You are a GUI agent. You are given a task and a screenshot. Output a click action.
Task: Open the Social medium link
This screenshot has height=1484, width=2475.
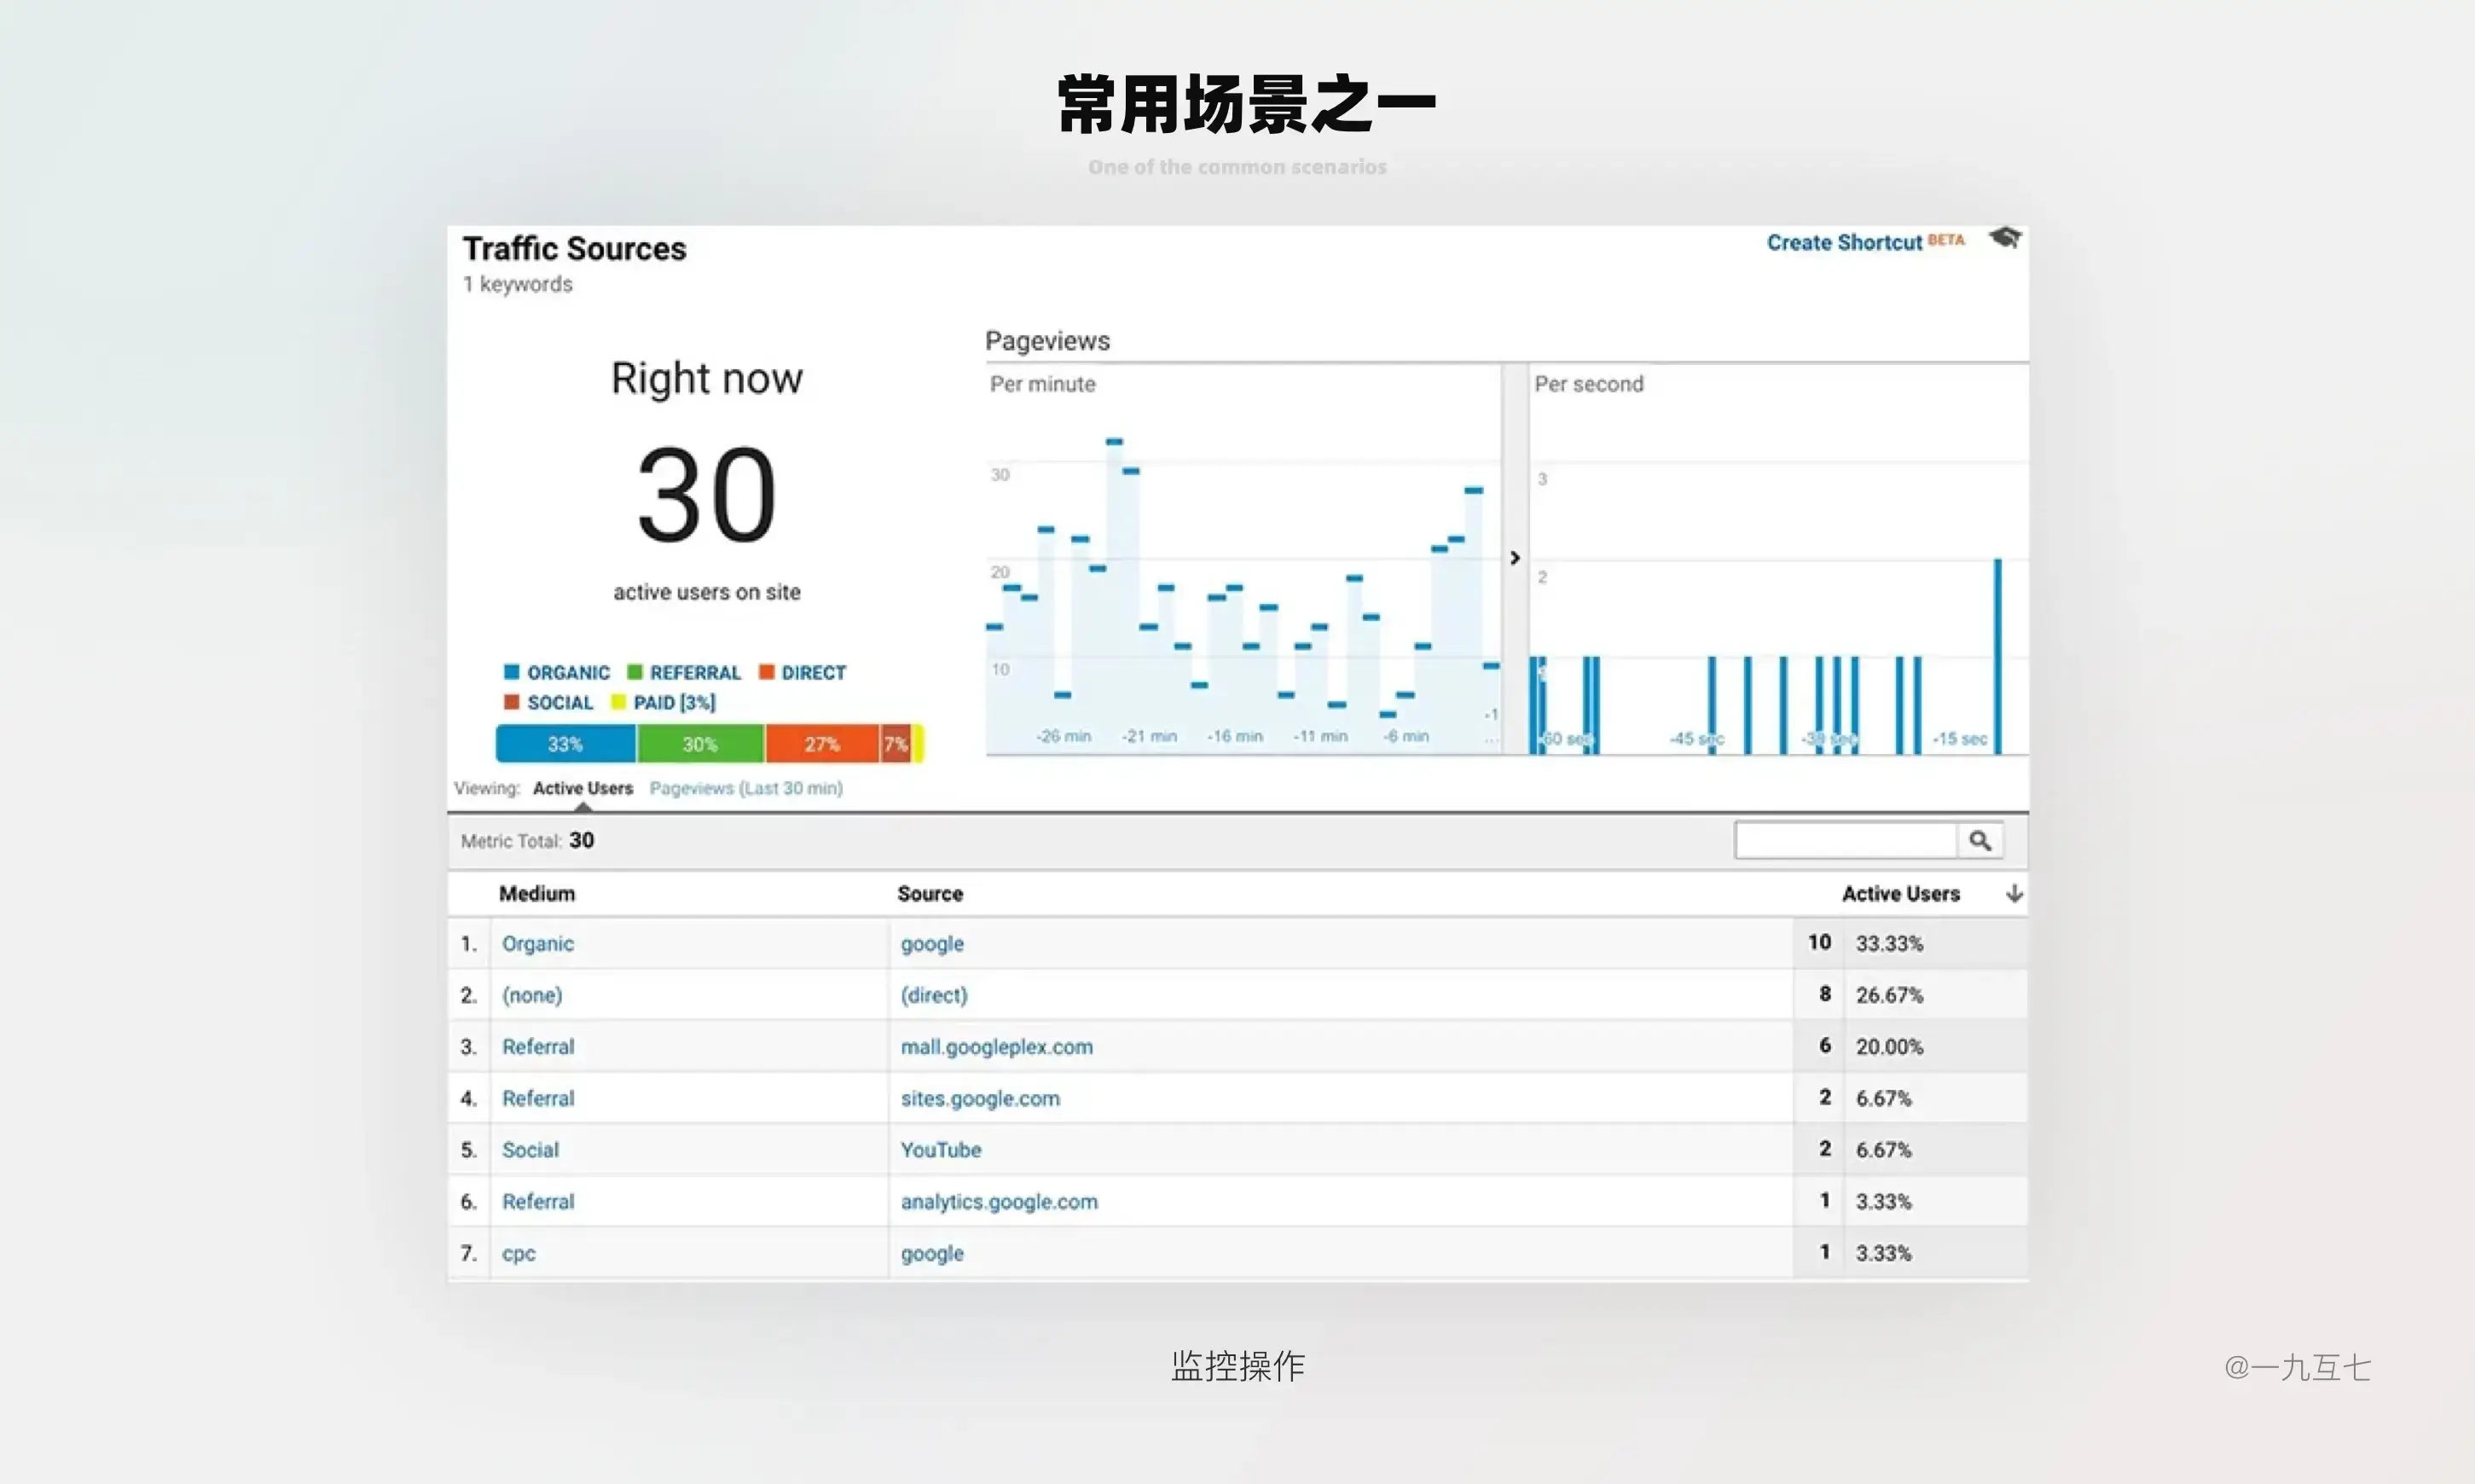(530, 1150)
